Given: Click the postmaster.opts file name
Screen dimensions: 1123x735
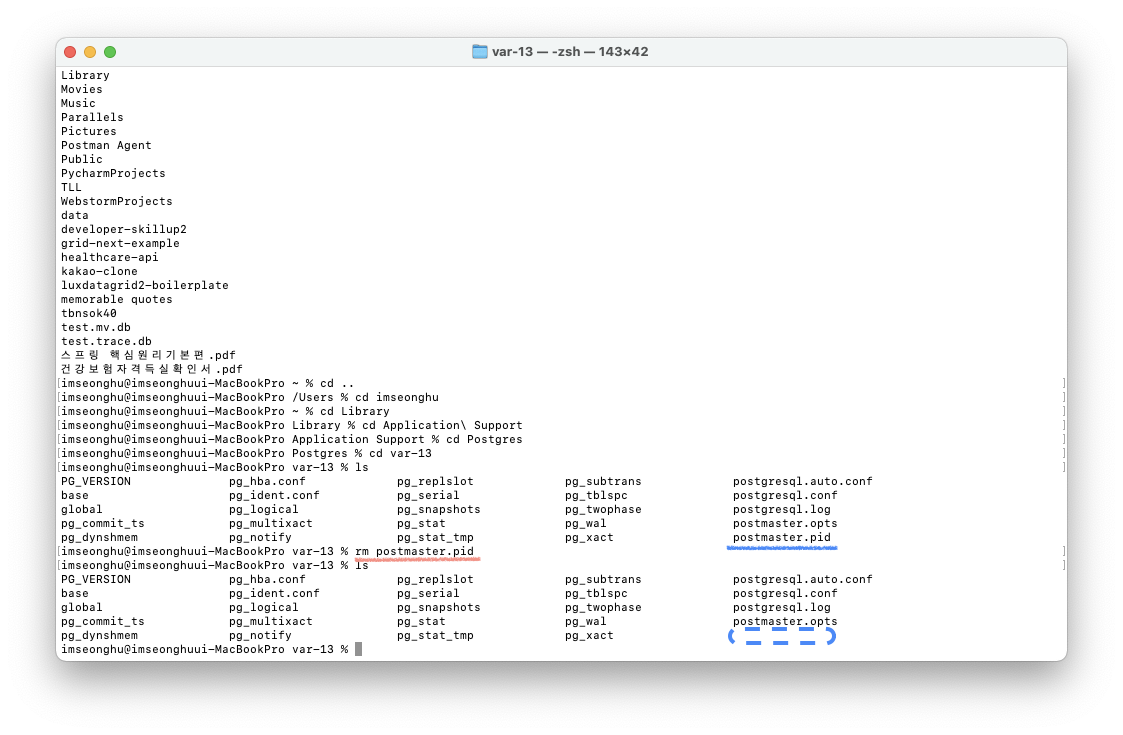Looking at the screenshot, I should coord(786,523).
